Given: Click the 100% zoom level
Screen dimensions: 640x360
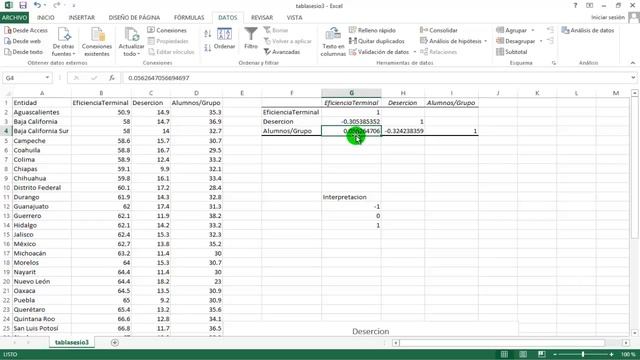Looking at the screenshot, I should [628, 354].
